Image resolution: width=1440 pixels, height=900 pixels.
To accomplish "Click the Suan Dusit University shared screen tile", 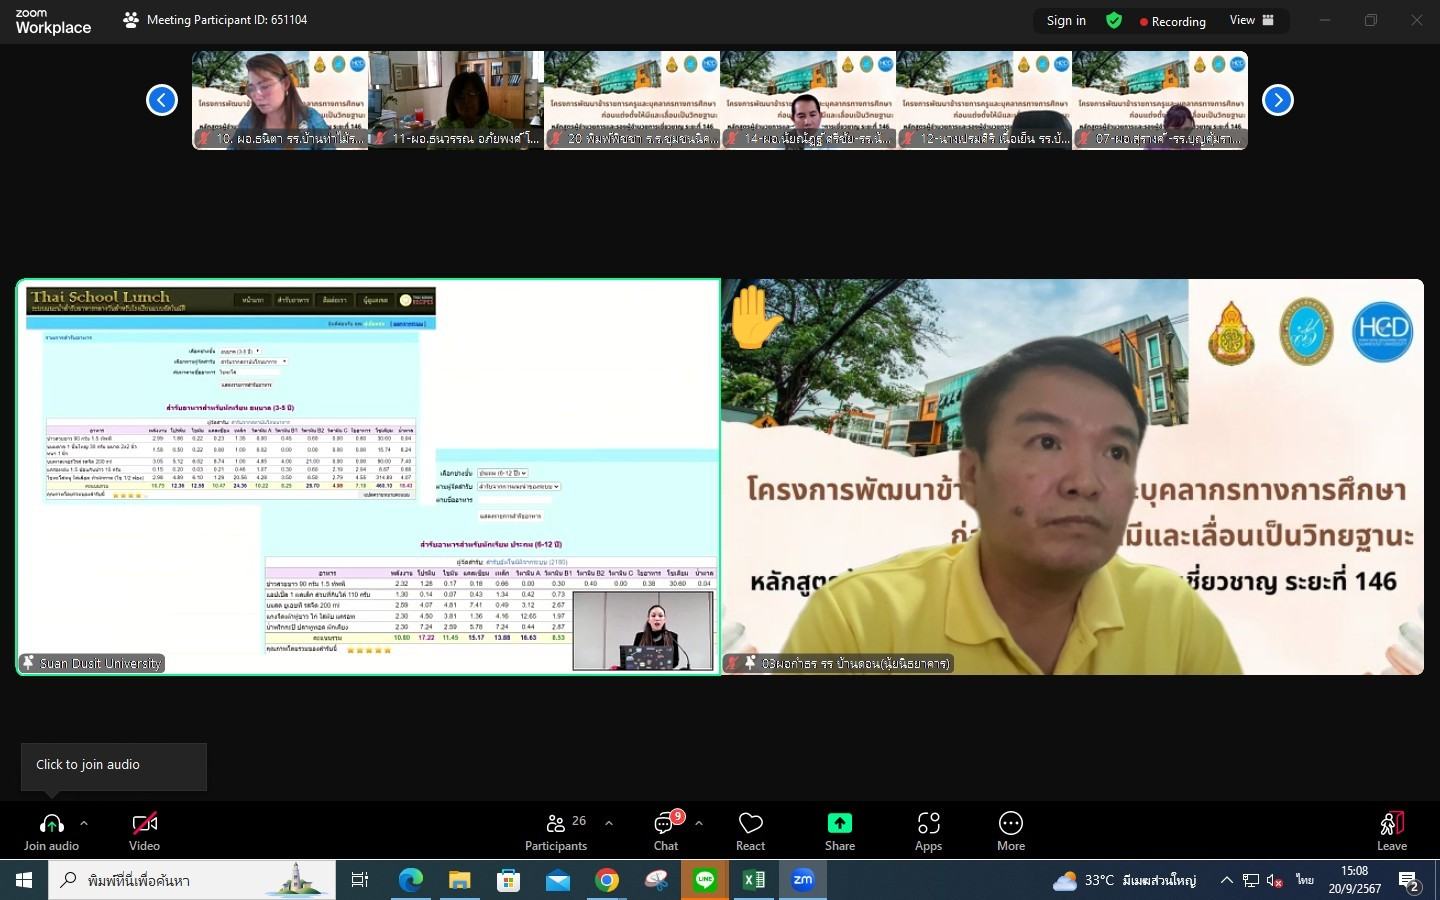I will pos(368,477).
